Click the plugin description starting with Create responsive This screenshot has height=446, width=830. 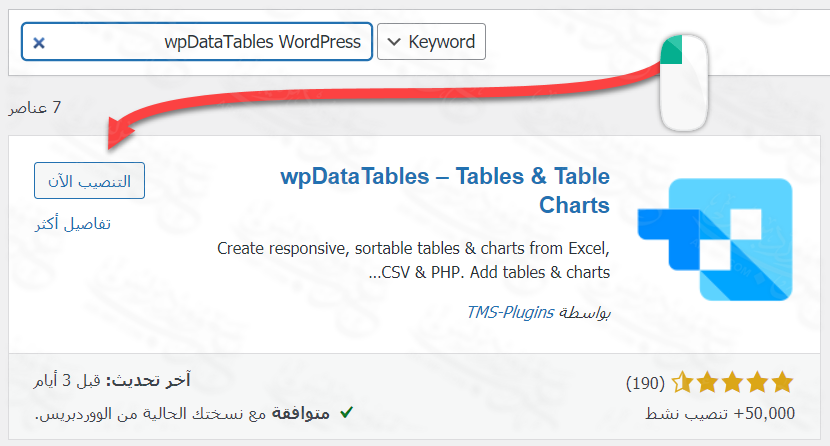pyautogui.click(x=412, y=260)
